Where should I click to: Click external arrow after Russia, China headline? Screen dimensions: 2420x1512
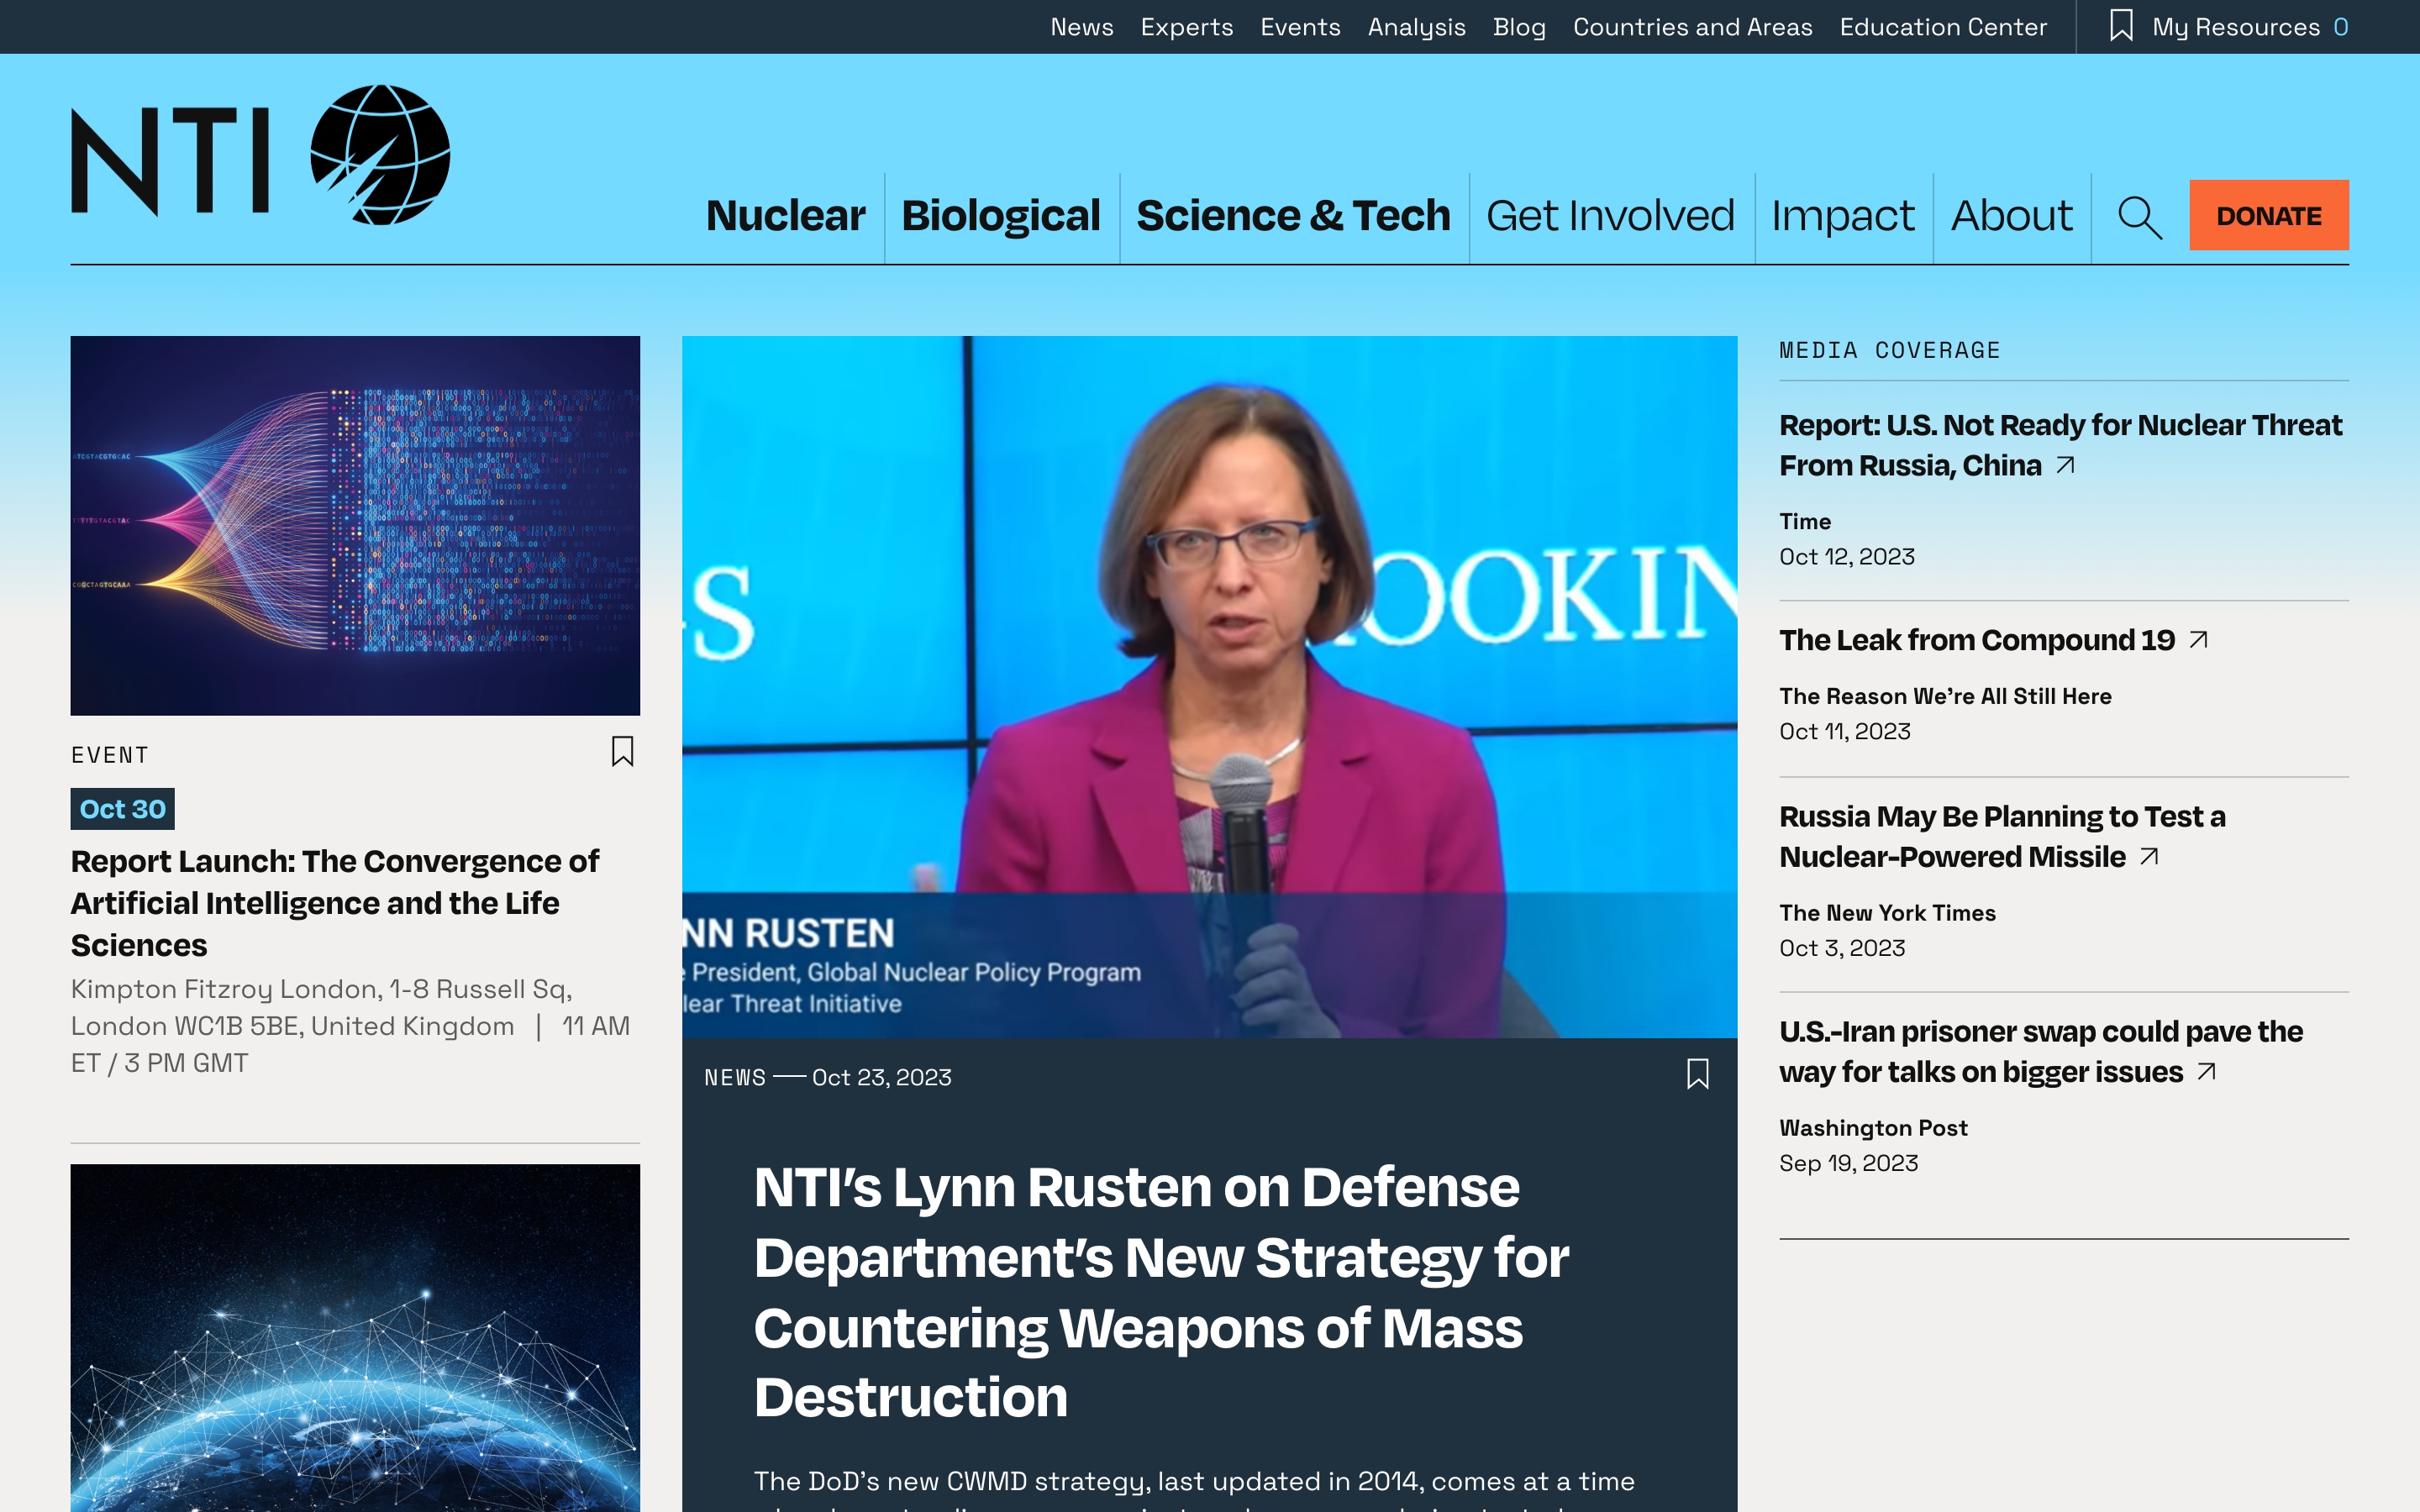tap(2065, 465)
